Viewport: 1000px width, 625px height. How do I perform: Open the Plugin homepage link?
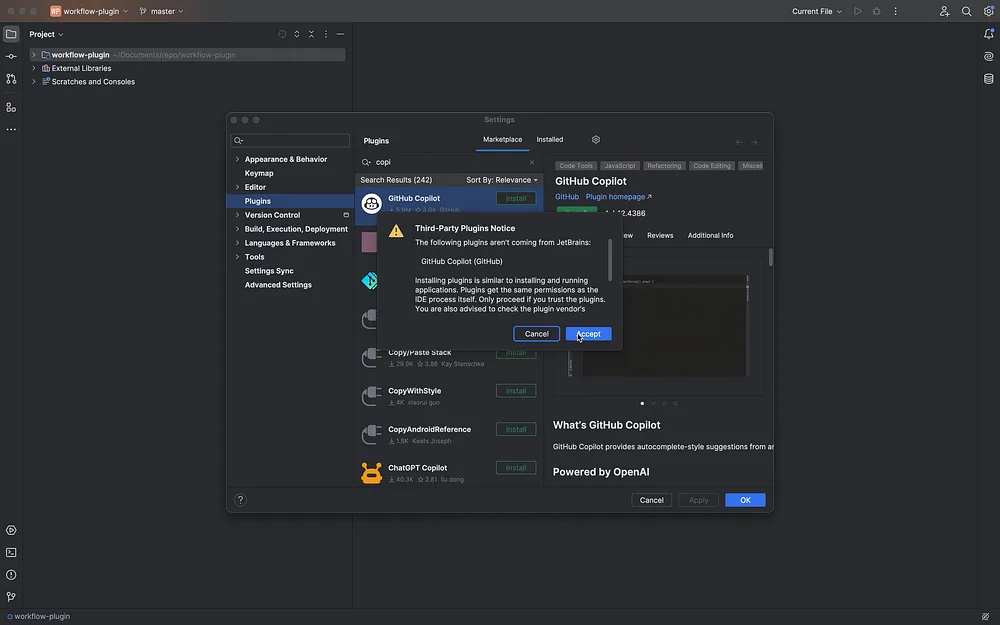[x=618, y=197]
